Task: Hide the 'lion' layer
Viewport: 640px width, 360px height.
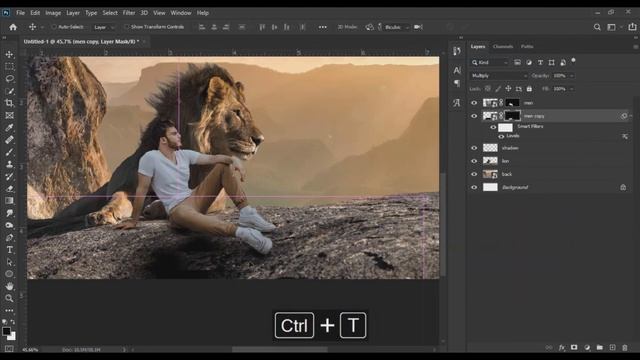Action: coord(474,161)
